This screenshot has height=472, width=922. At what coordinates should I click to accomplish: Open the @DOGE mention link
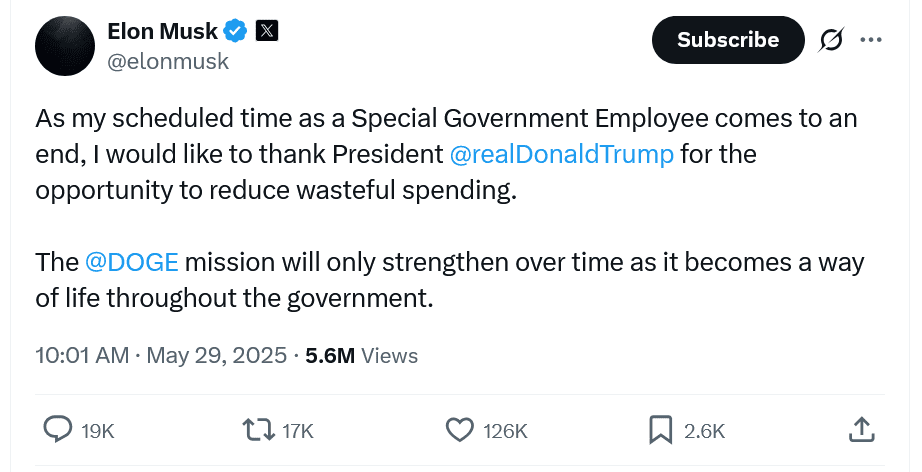(x=132, y=262)
